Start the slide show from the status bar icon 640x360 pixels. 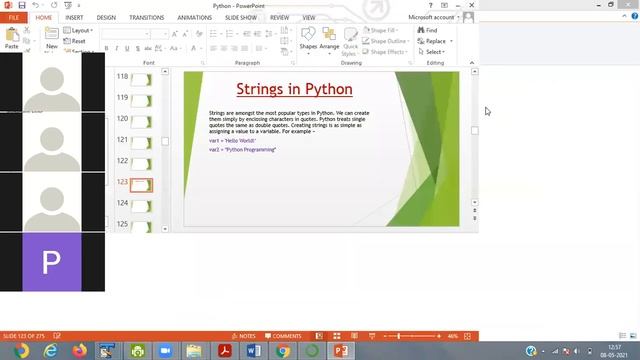(372, 336)
